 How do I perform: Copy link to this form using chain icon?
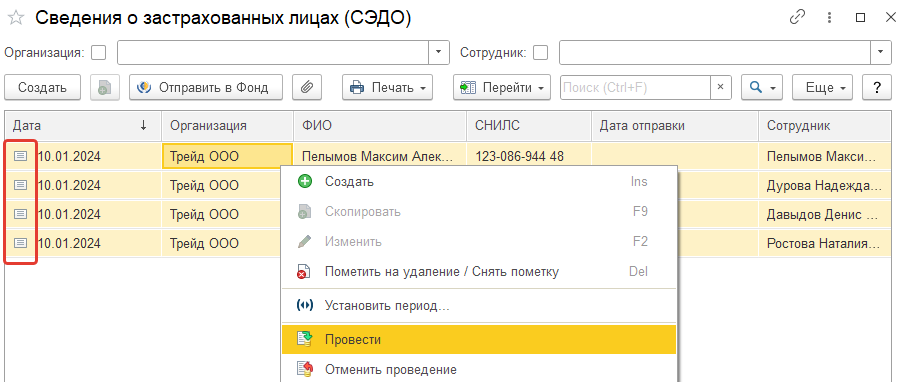coord(797,17)
